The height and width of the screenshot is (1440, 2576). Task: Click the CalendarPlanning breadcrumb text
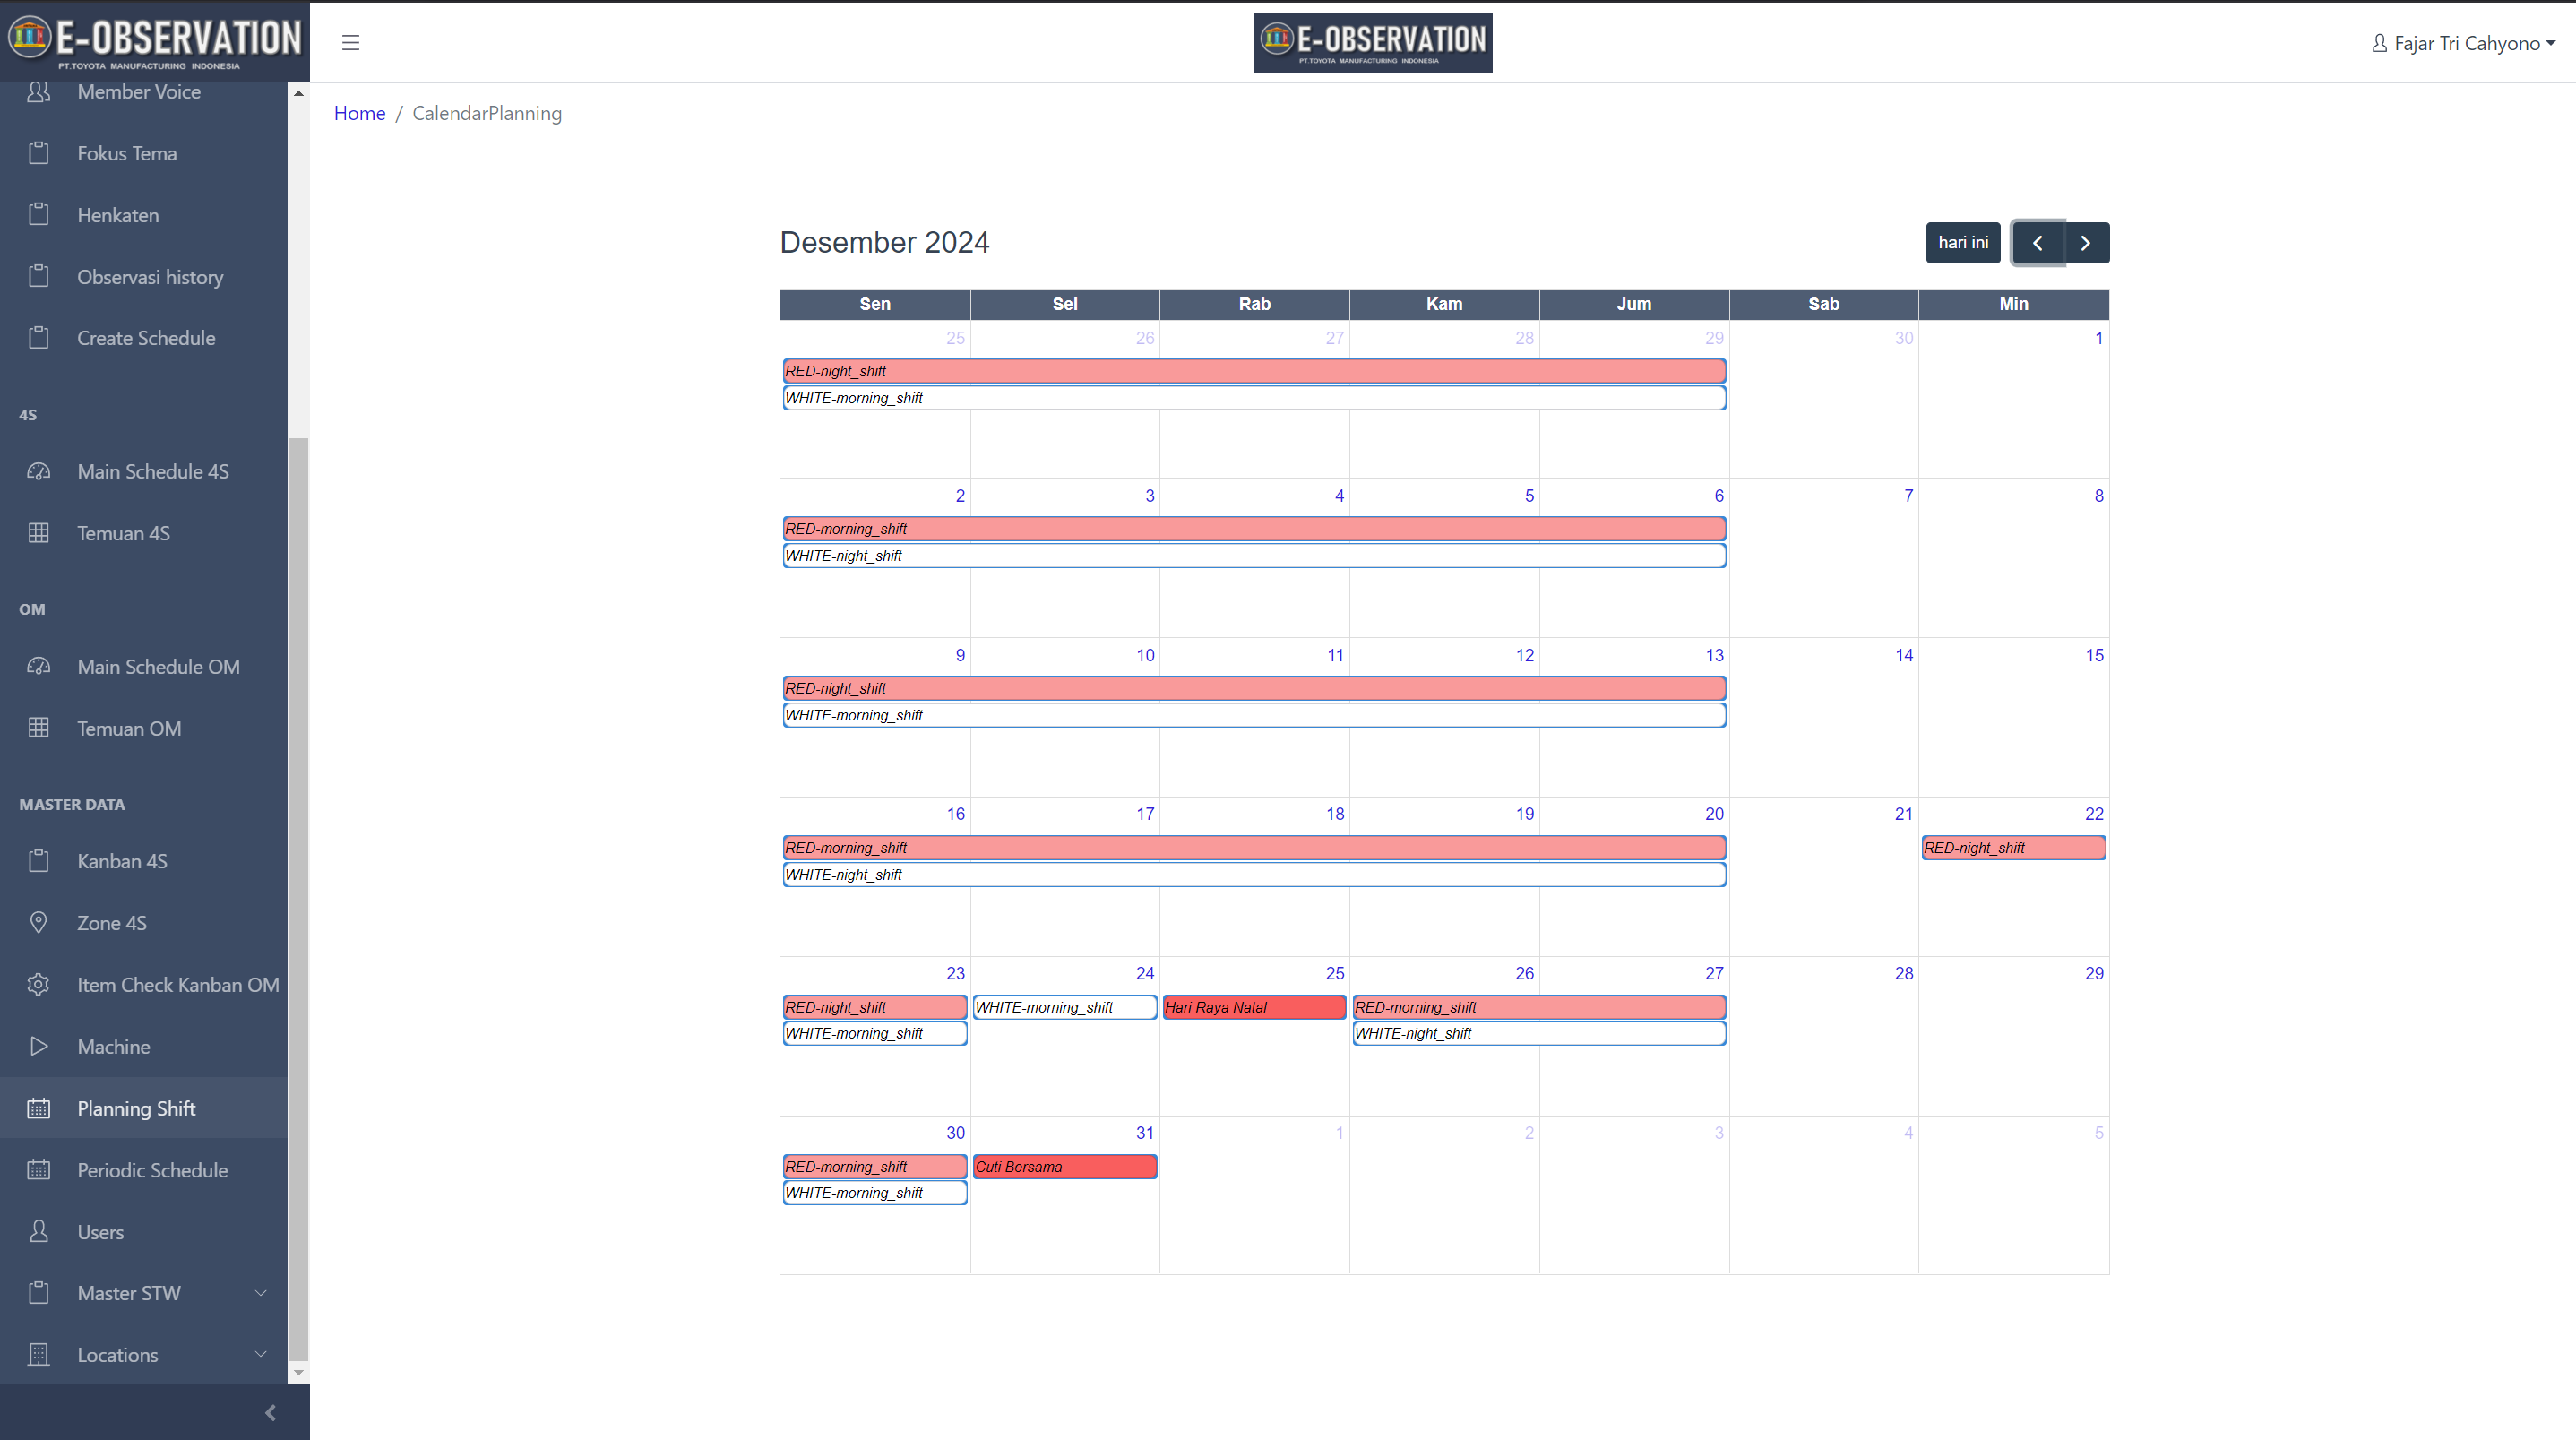coord(487,113)
